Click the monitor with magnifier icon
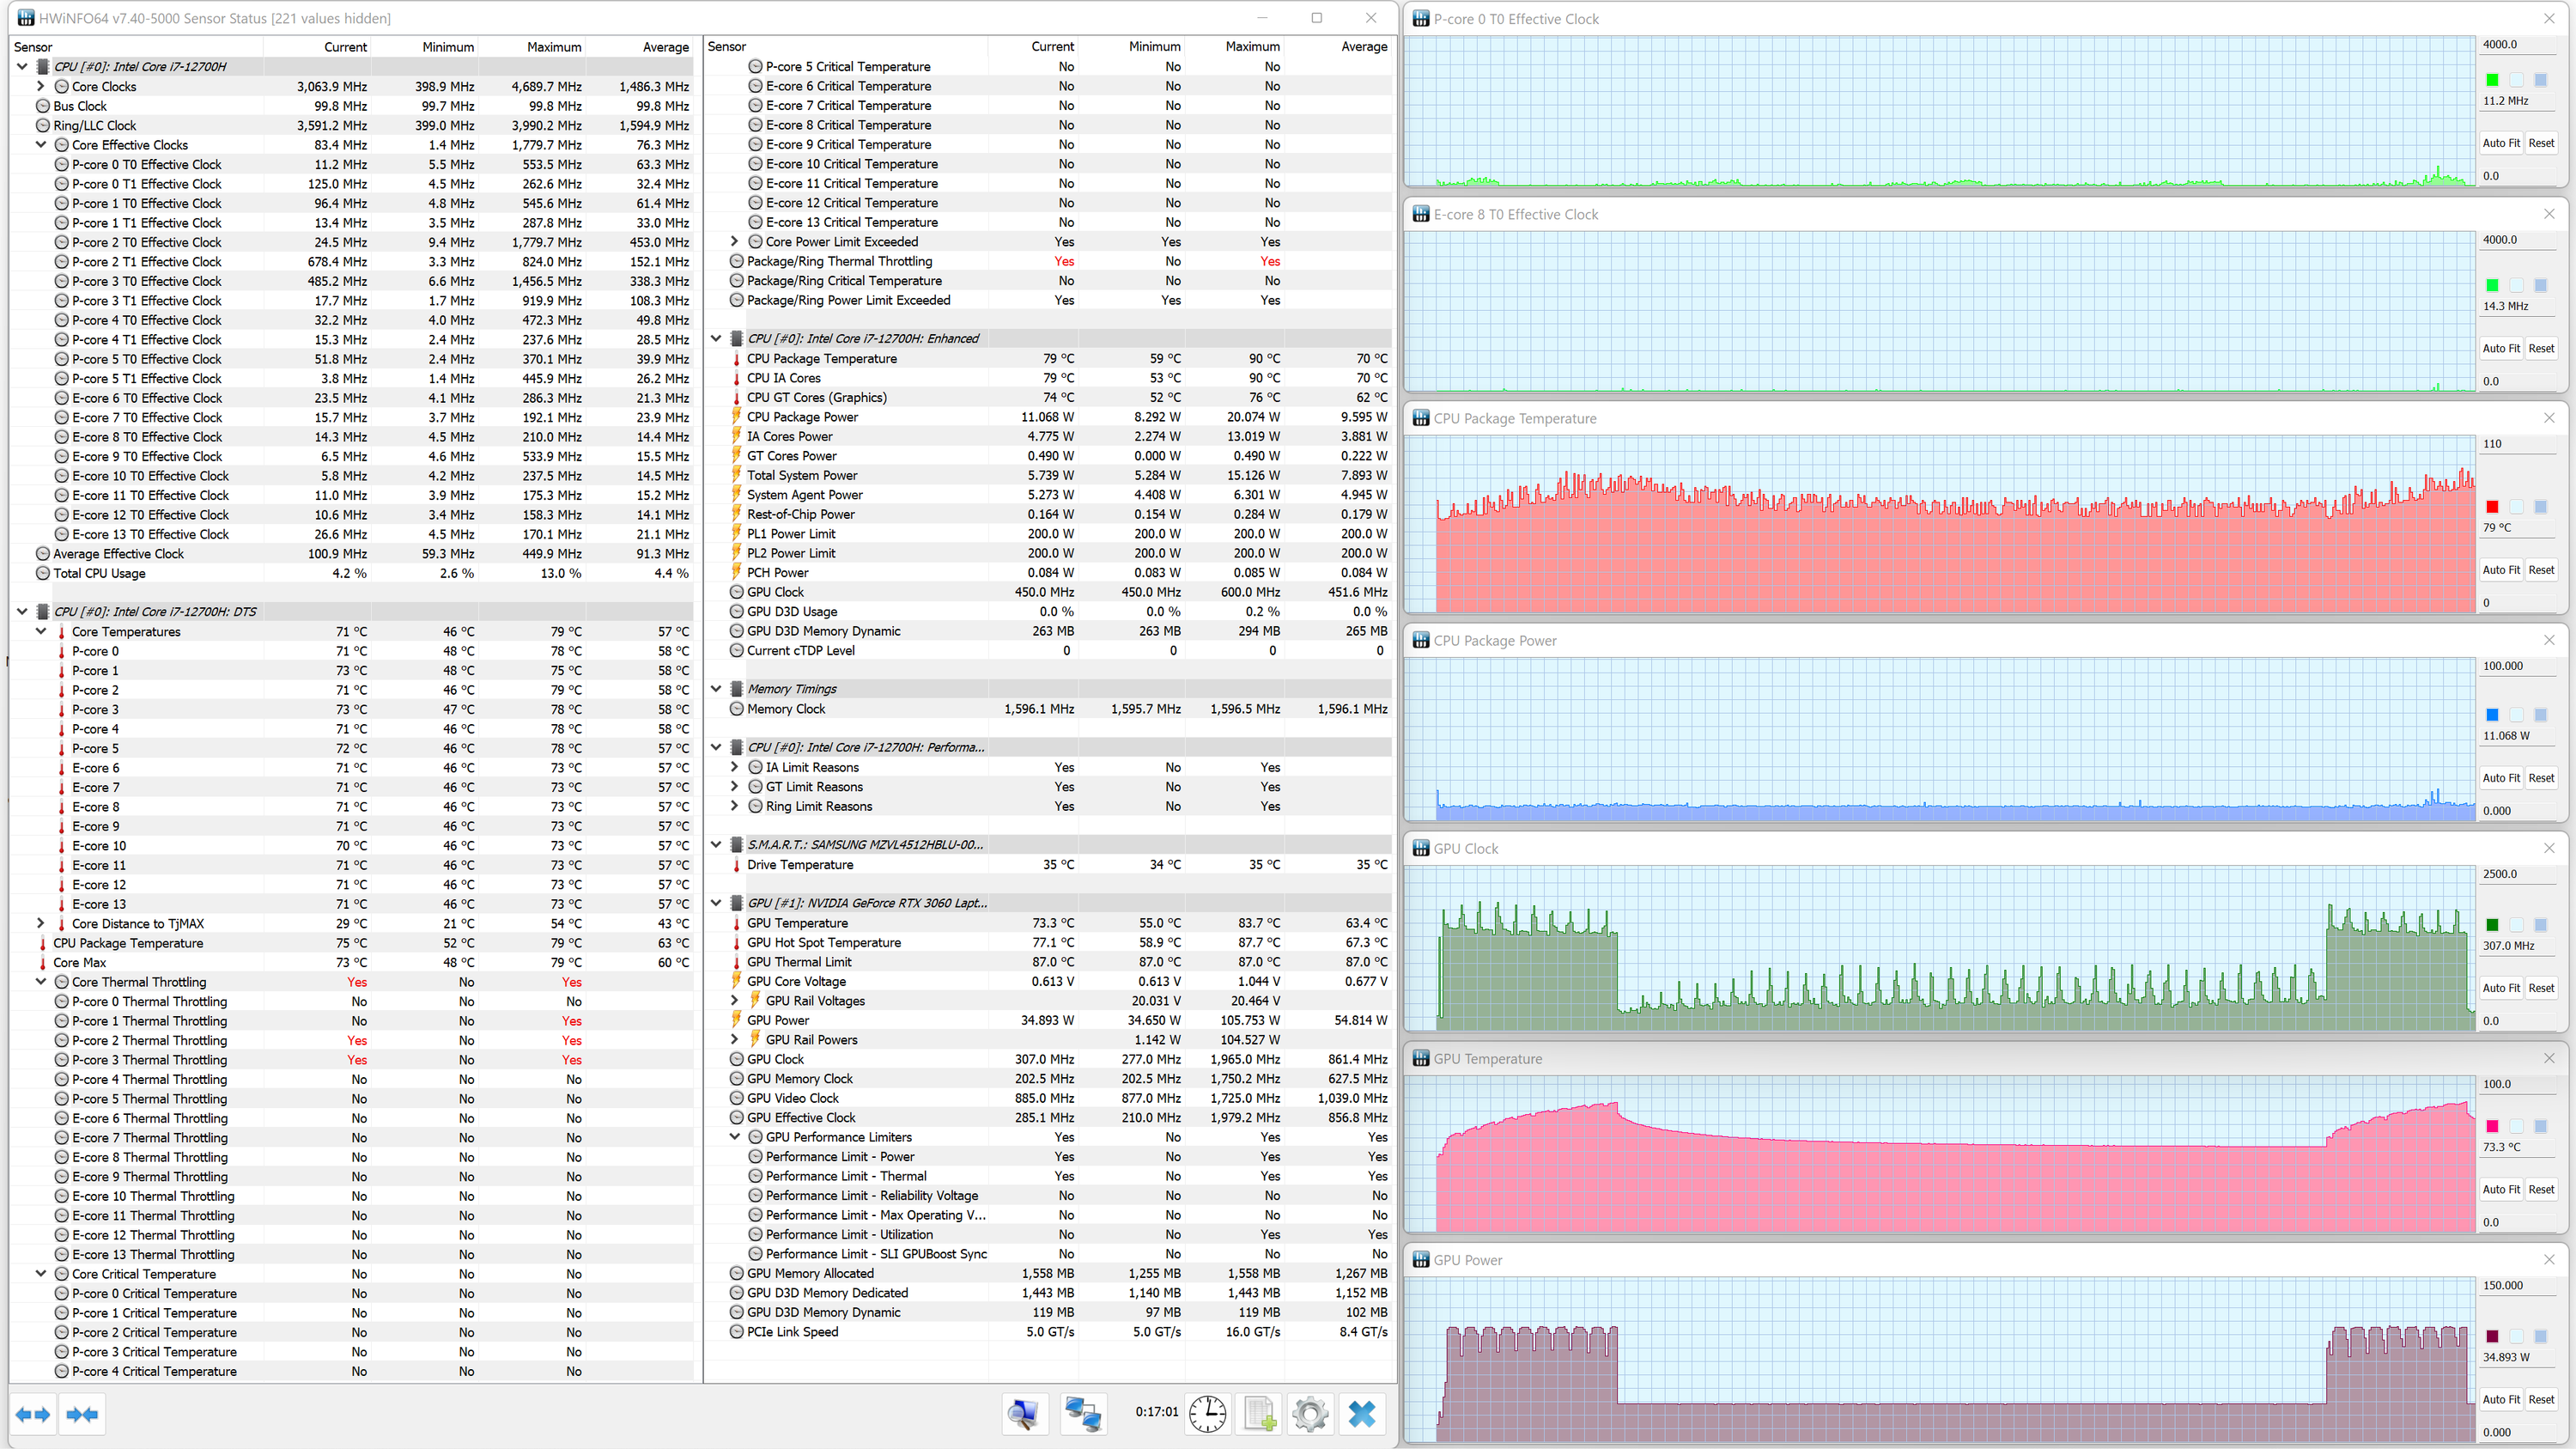This screenshot has height=1449, width=2576. [x=1024, y=1414]
